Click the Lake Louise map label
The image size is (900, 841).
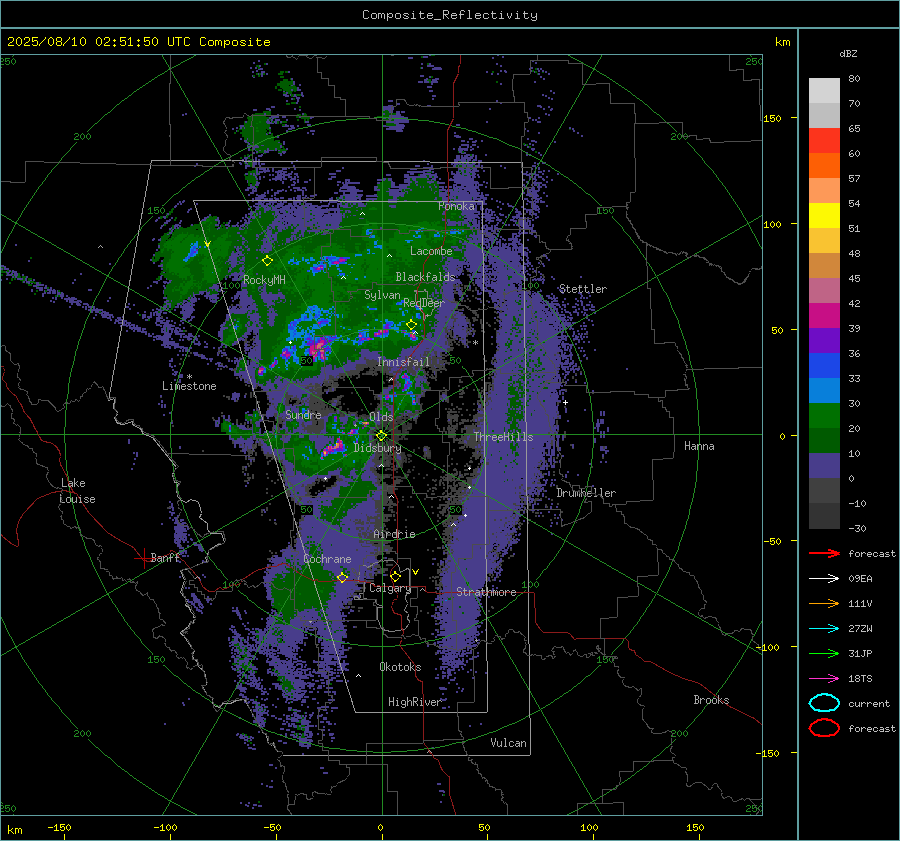click(x=77, y=491)
